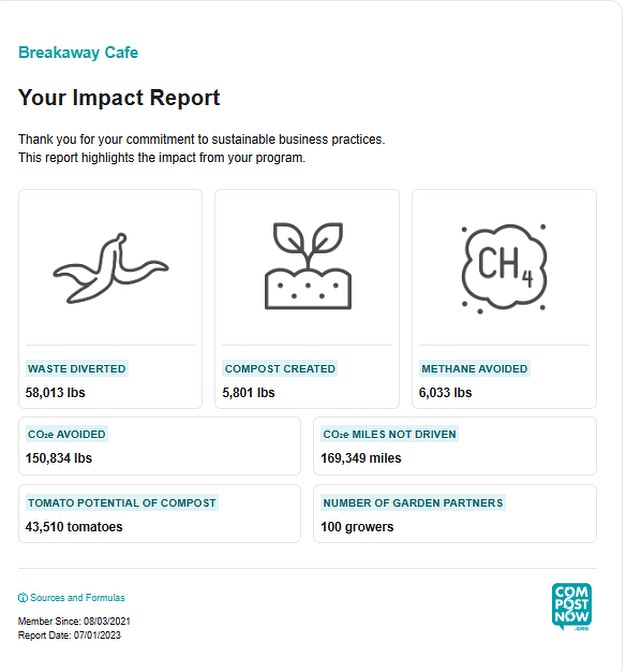Click the 58,013 lbs waste value
This screenshot has width=626, height=672.
click(55, 393)
